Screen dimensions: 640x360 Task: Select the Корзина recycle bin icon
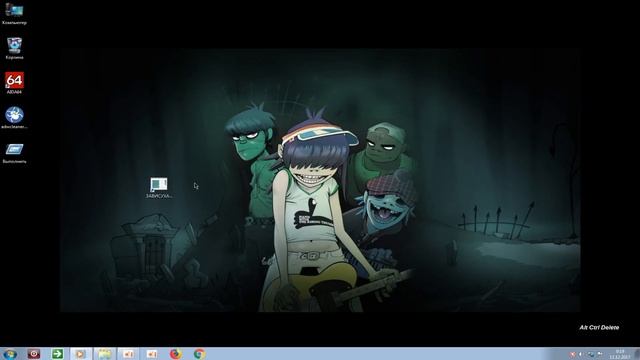tap(14, 49)
